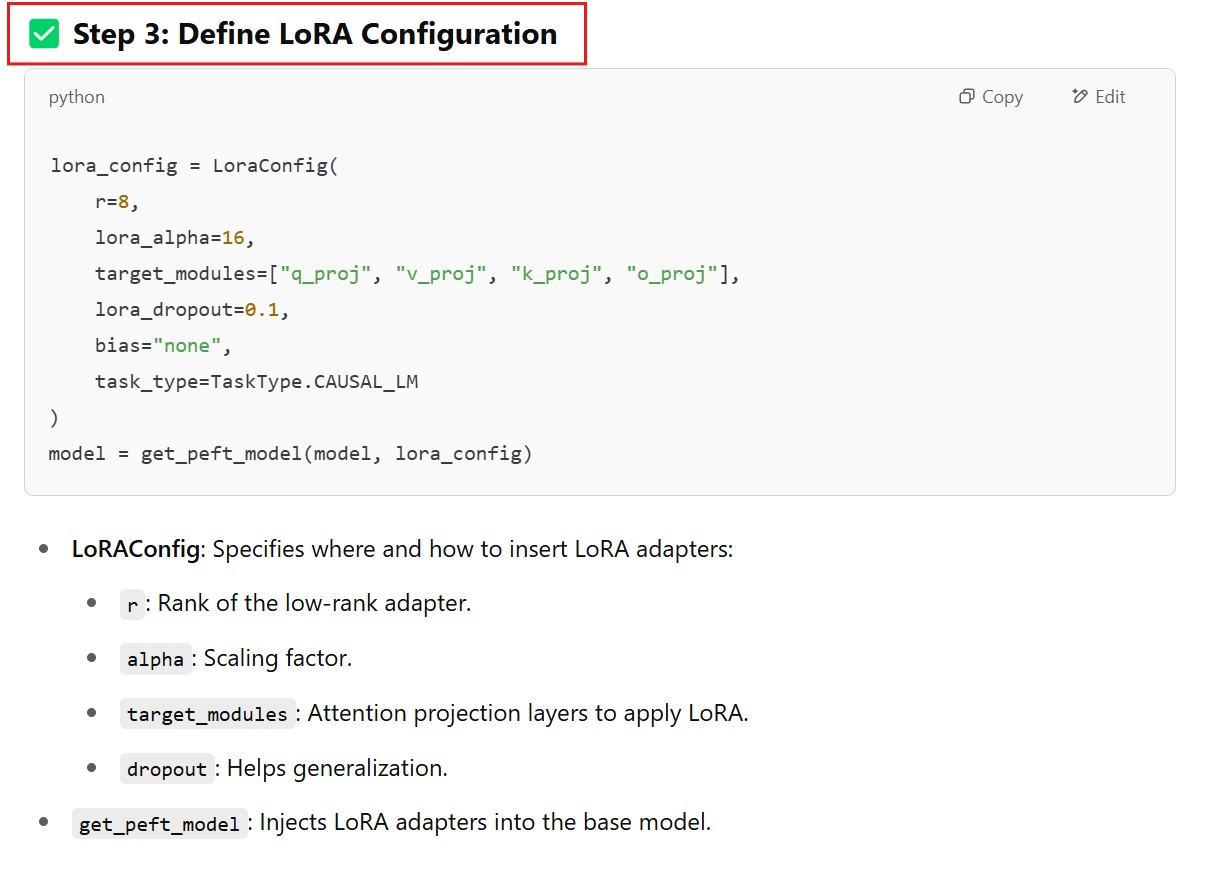Image resolution: width=1223 pixels, height=891 pixels.
Task: Click the inline target_modules code tag
Action: [207, 714]
